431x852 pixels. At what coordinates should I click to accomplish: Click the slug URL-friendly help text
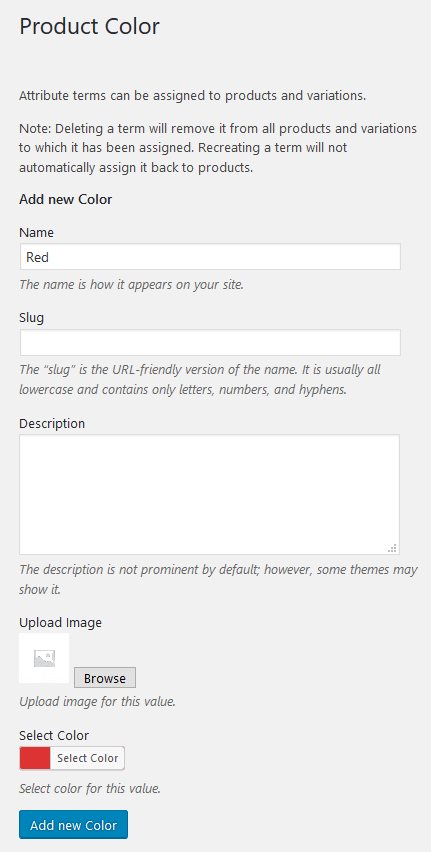click(200, 380)
